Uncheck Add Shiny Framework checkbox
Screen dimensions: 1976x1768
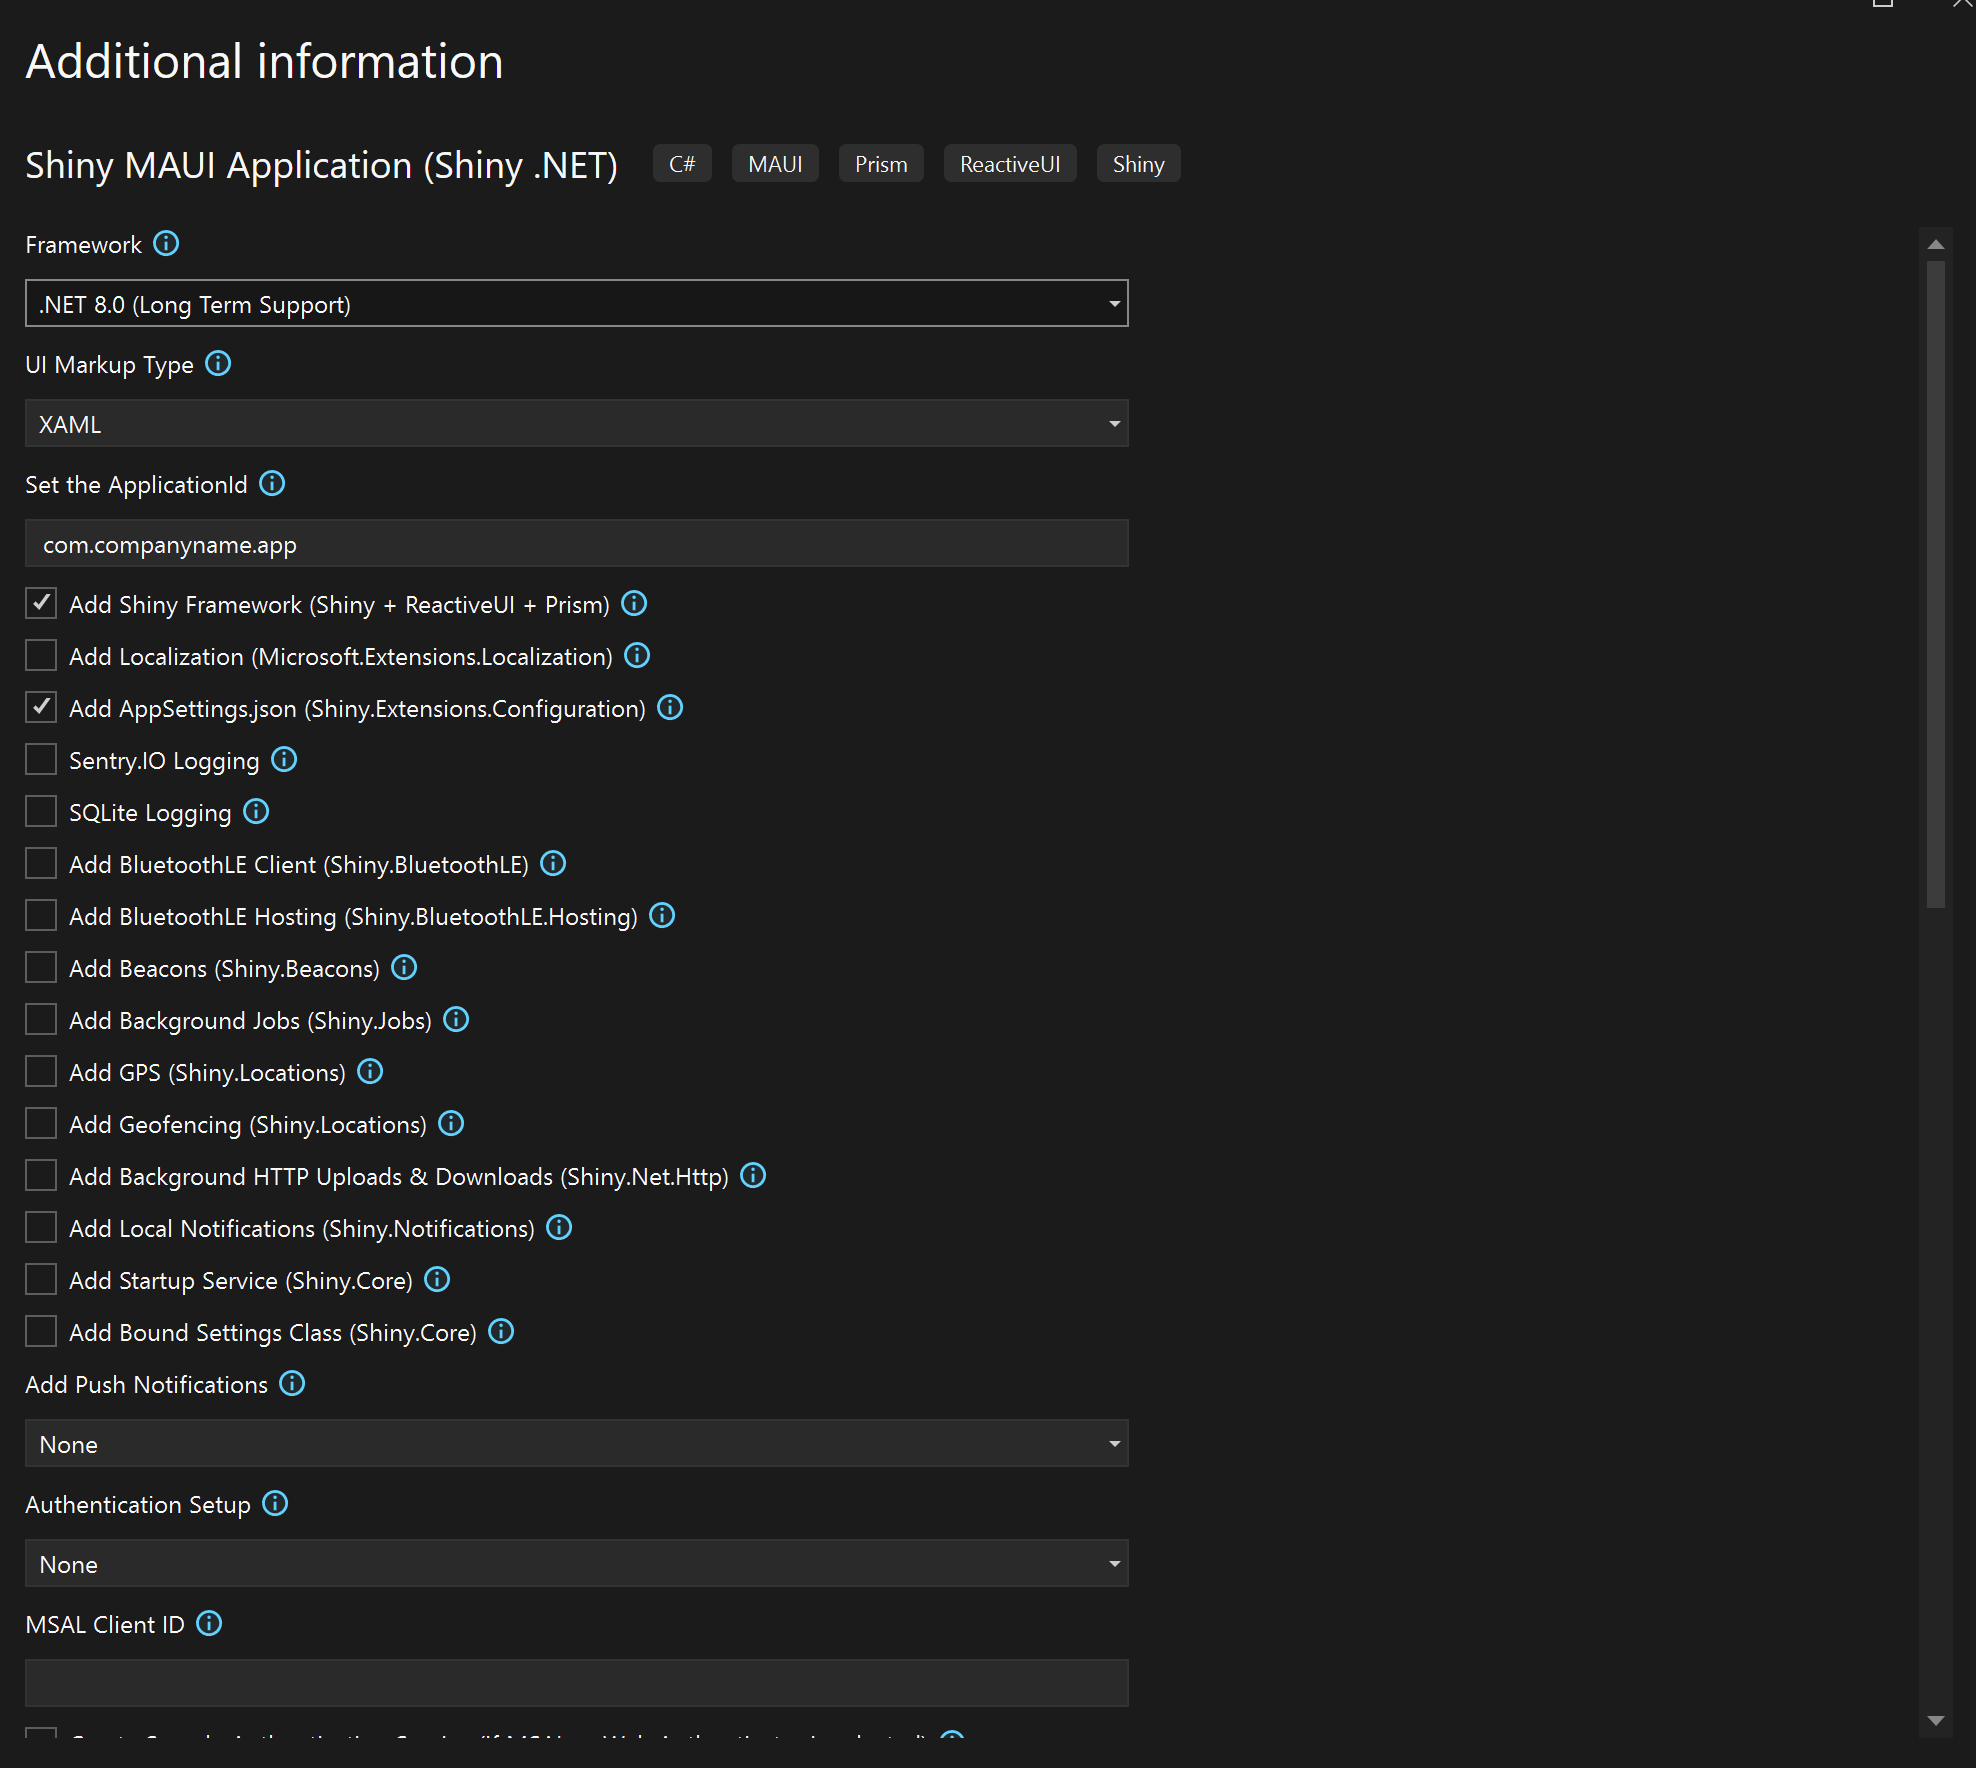[x=41, y=604]
